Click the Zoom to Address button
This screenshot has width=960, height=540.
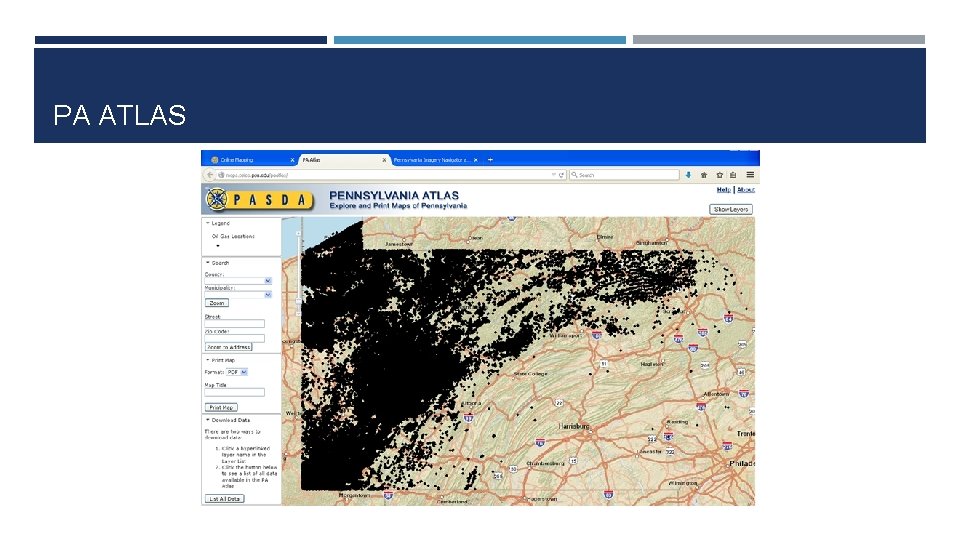coord(228,347)
